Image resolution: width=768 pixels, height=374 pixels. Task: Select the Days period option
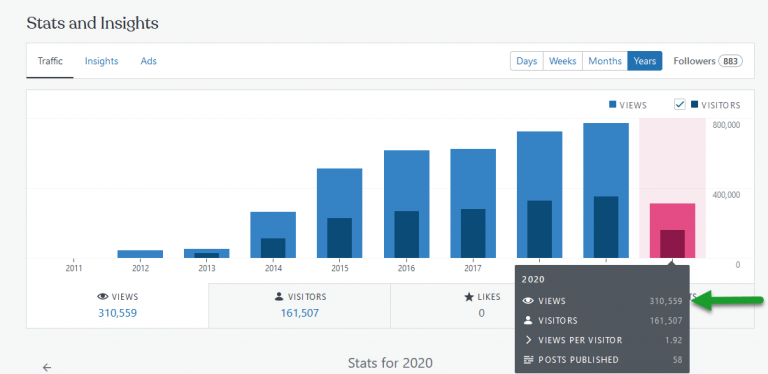point(527,61)
